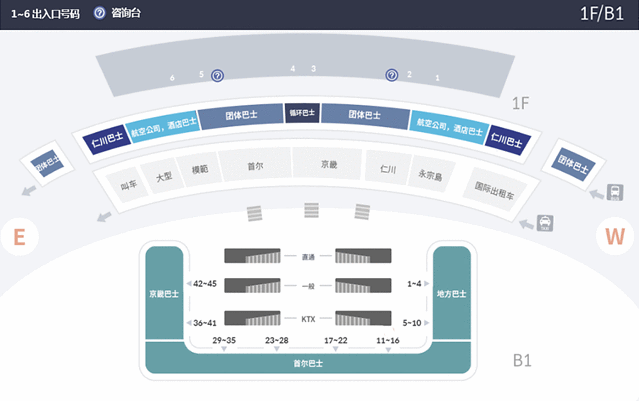
Task: Select the orange E direction marker
Action: pos(19,237)
